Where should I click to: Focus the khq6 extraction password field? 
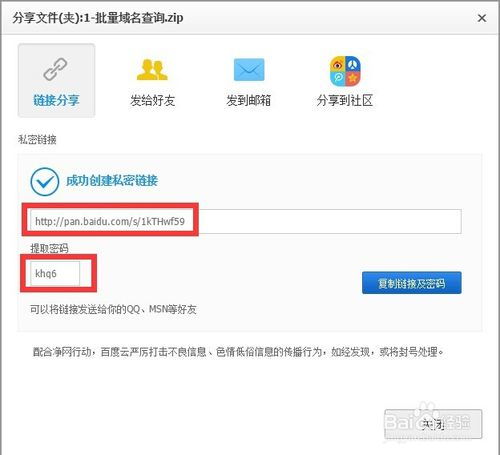(55, 273)
